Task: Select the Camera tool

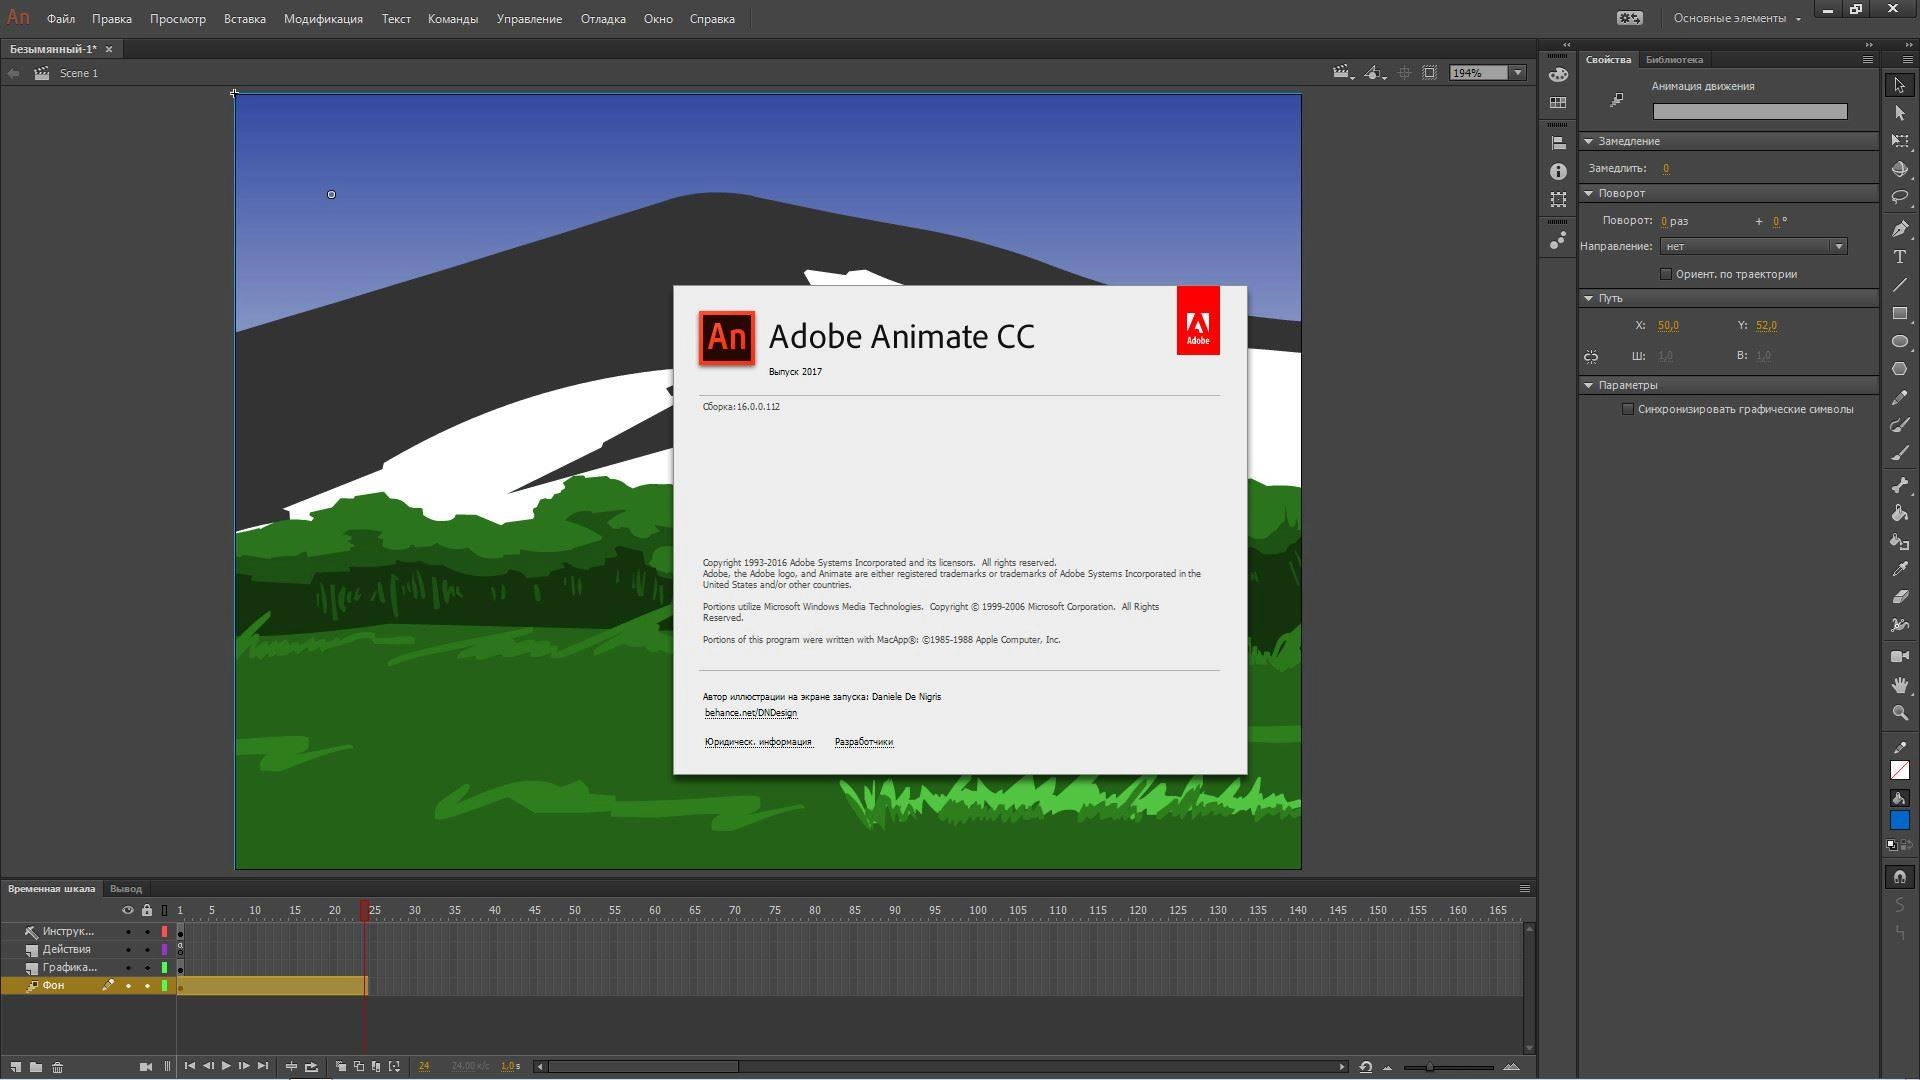Action: 1899,657
